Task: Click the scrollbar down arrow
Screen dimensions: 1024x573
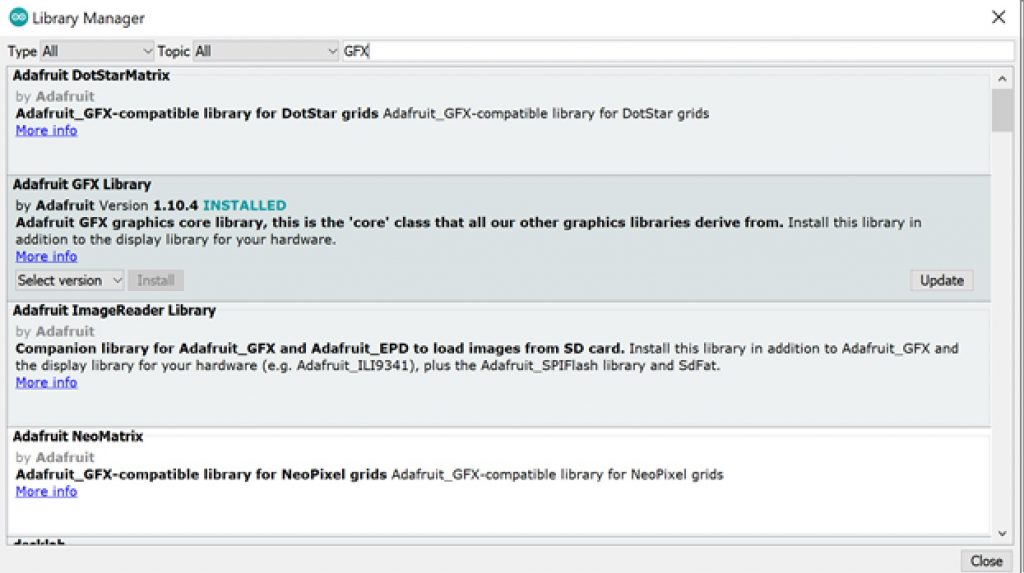Action: pos(1002,534)
